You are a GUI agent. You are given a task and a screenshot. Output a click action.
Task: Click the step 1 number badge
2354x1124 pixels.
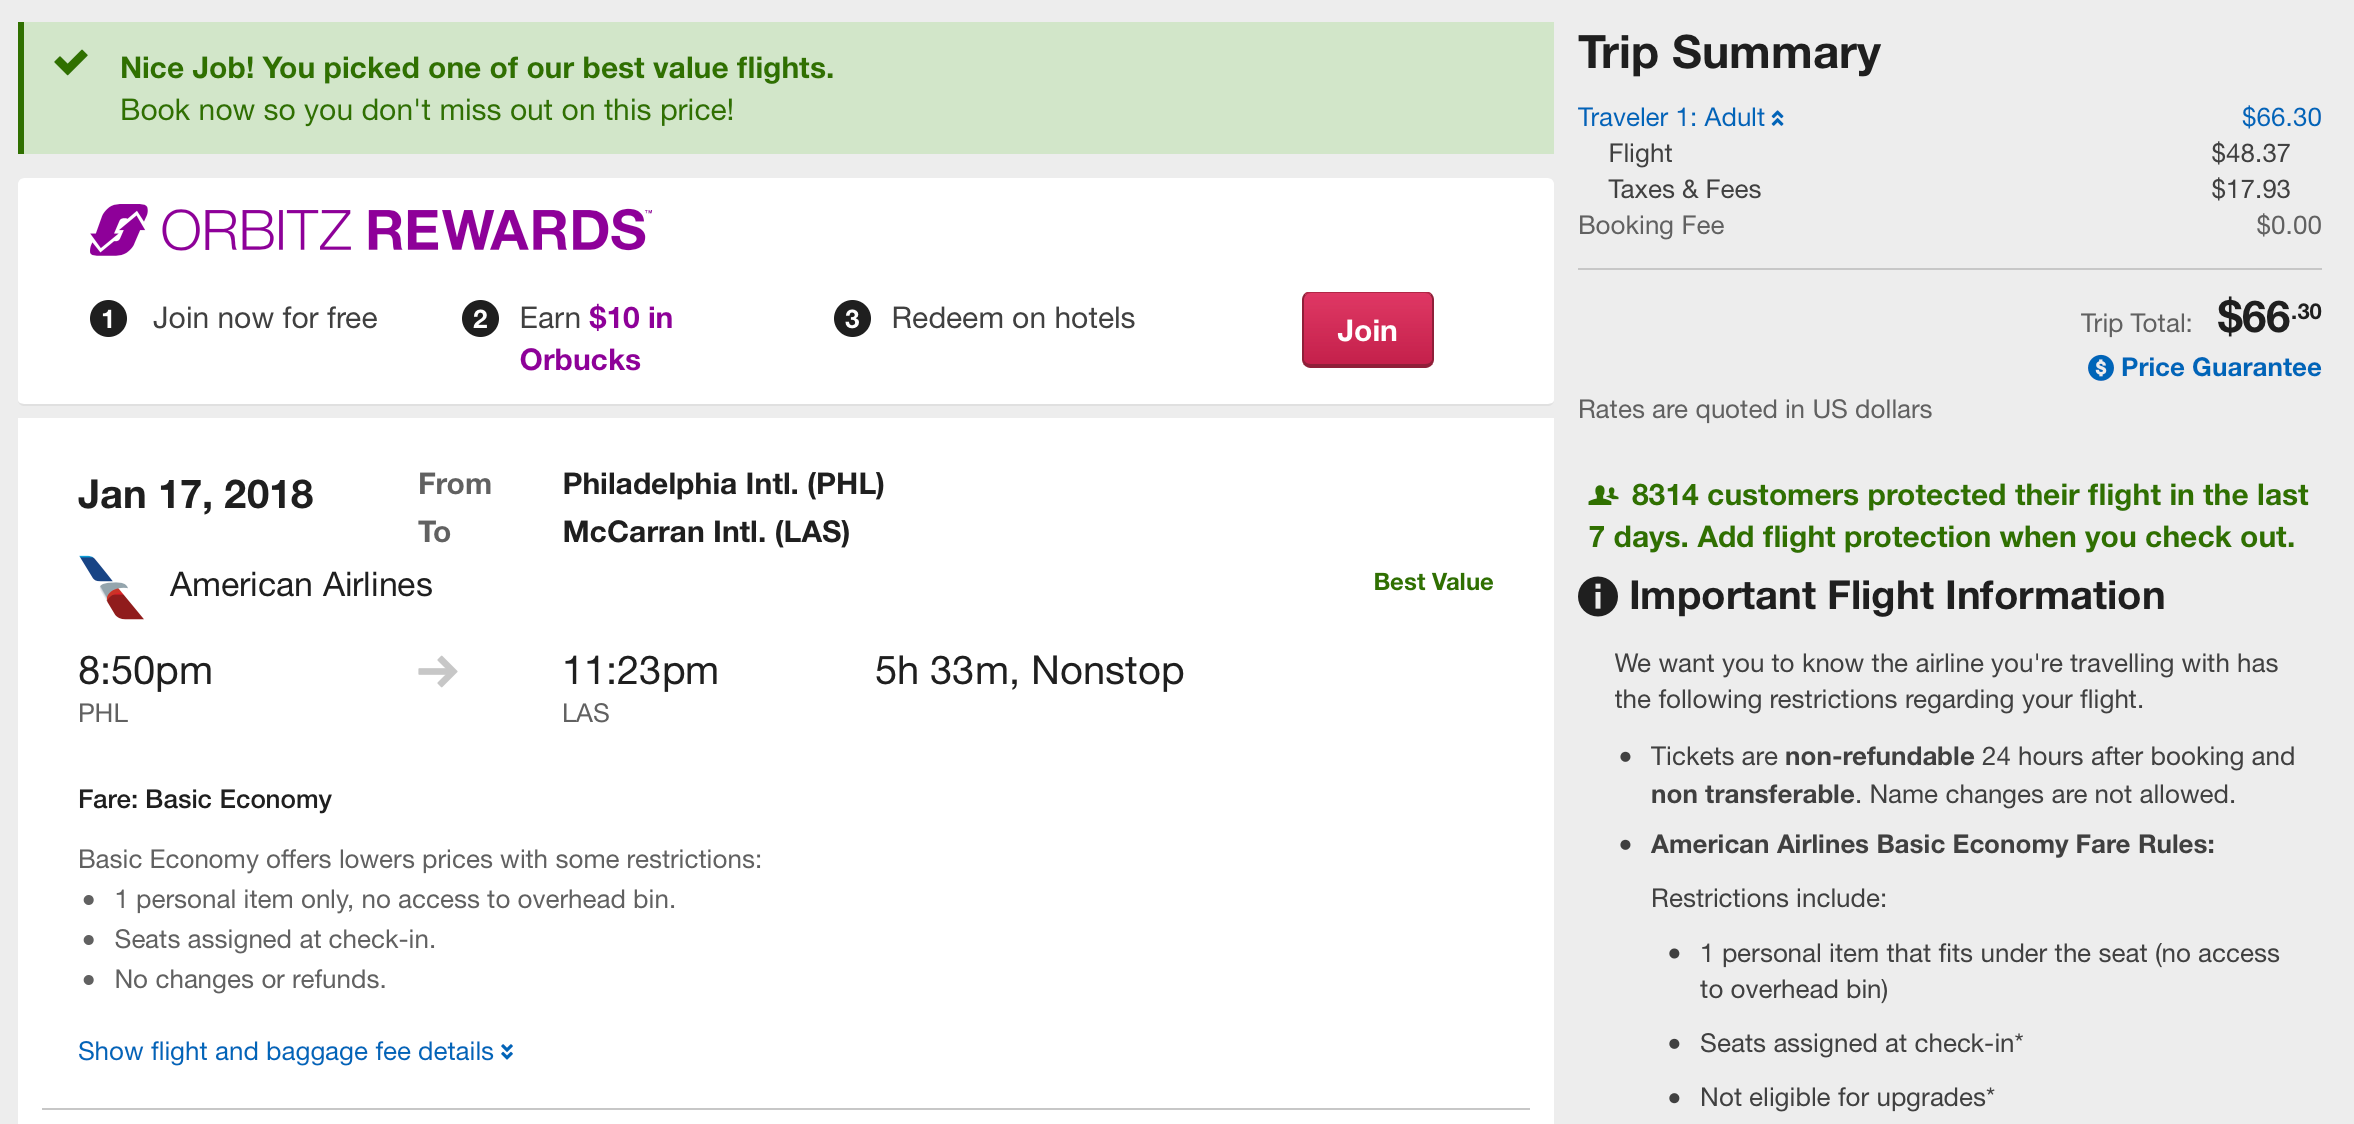pyautogui.click(x=108, y=319)
